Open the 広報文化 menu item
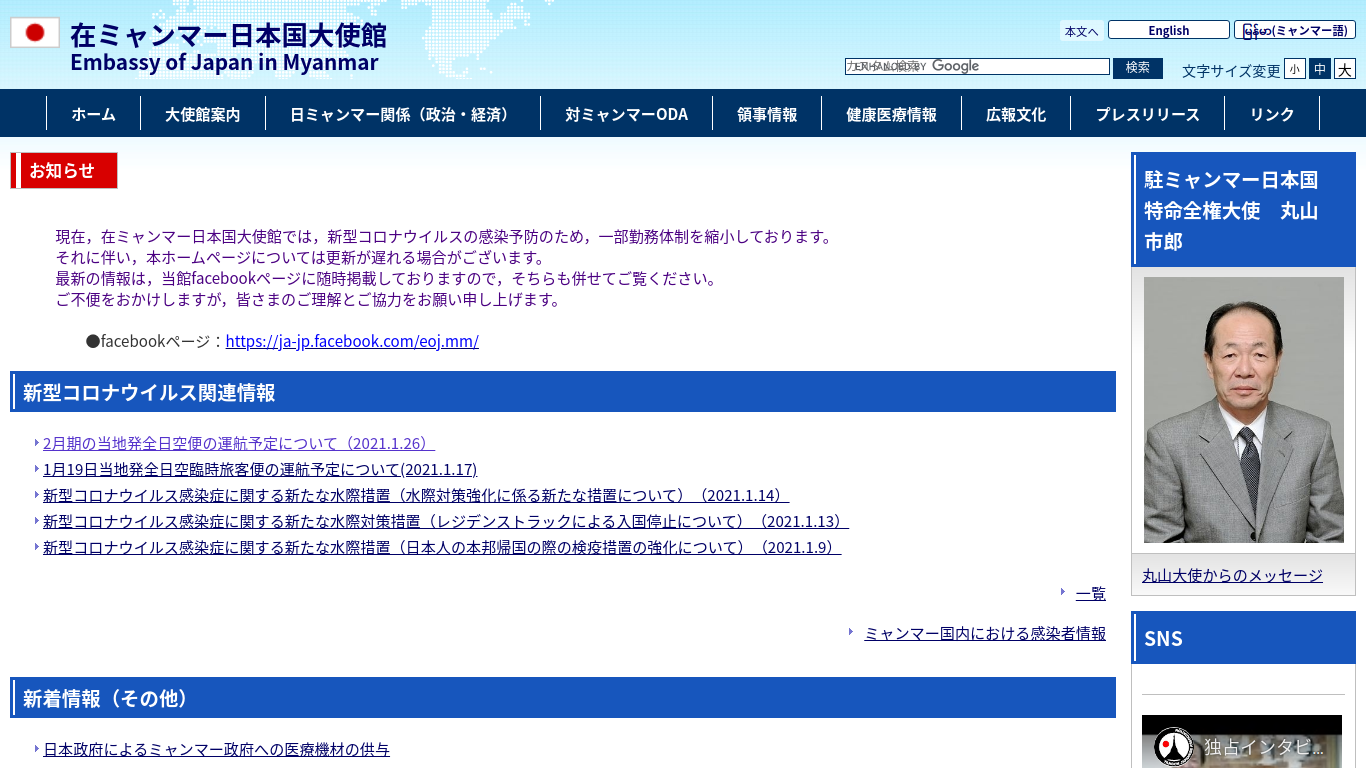Viewport: 1366px width, 768px height. click(x=1016, y=114)
